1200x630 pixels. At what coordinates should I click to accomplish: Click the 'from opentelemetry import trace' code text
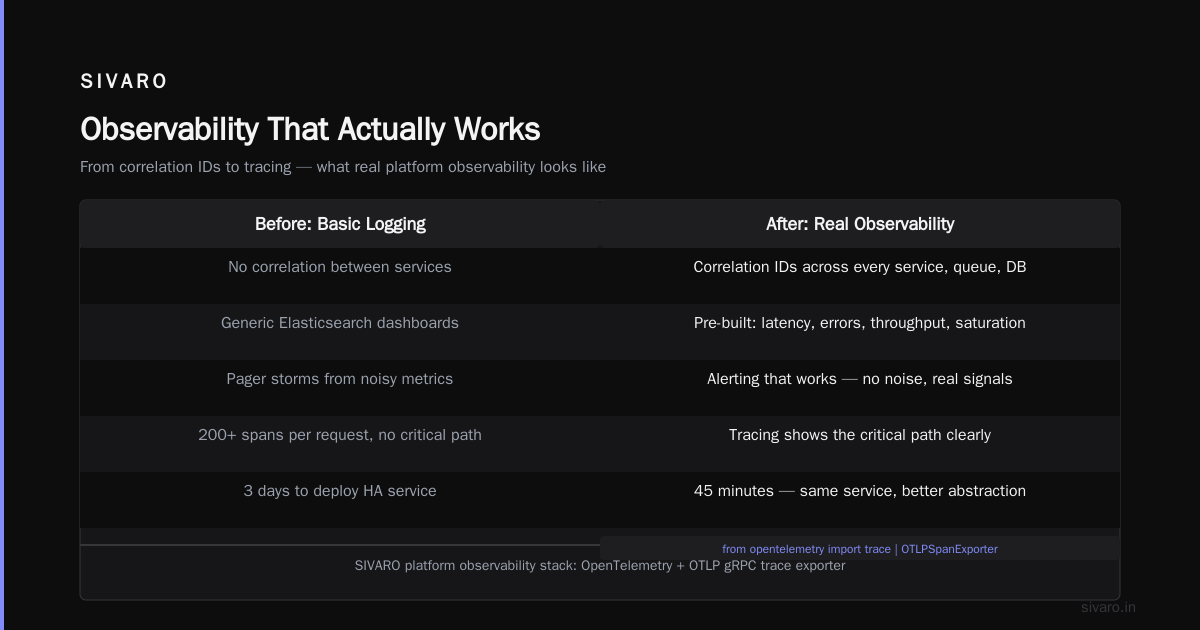click(x=807, y=549)
